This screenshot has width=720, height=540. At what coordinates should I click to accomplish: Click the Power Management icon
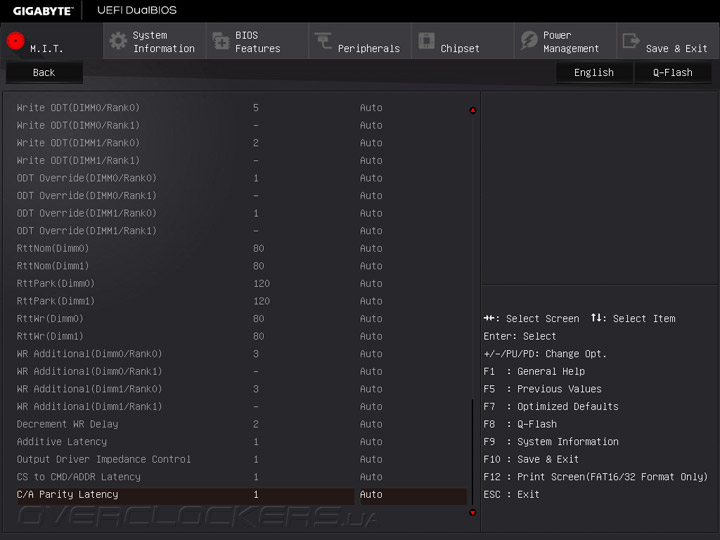click(529, 41)
